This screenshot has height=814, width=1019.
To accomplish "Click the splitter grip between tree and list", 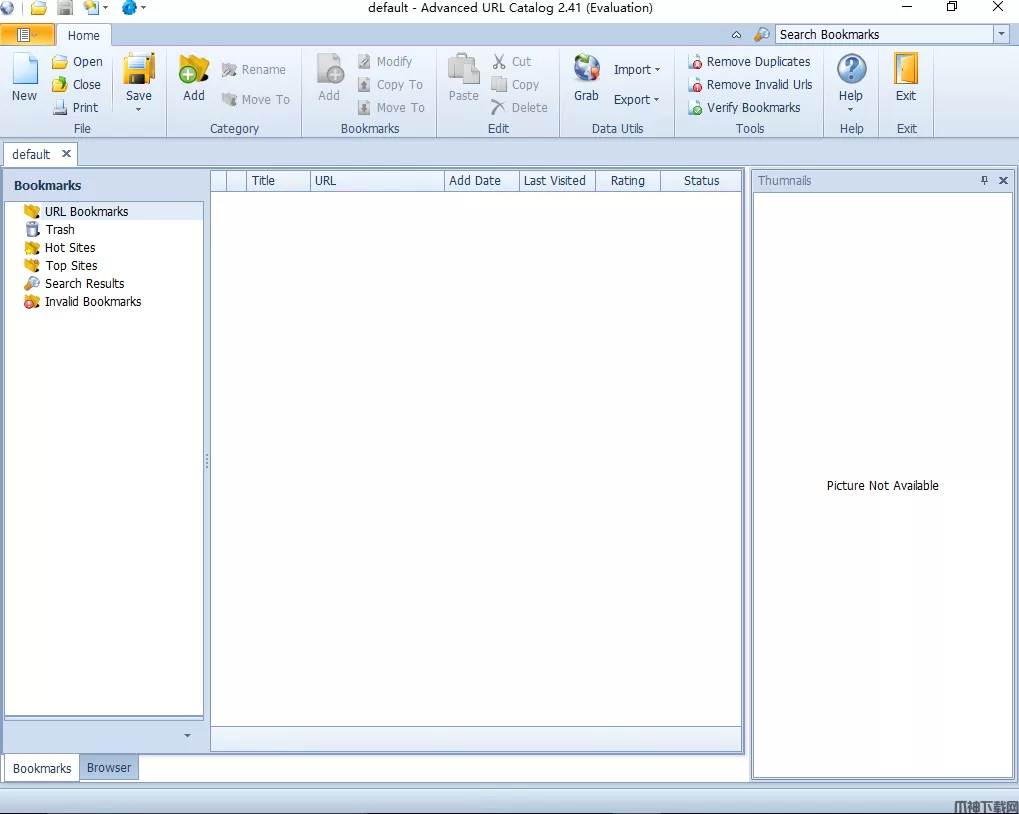I will [x=207, y=461].
